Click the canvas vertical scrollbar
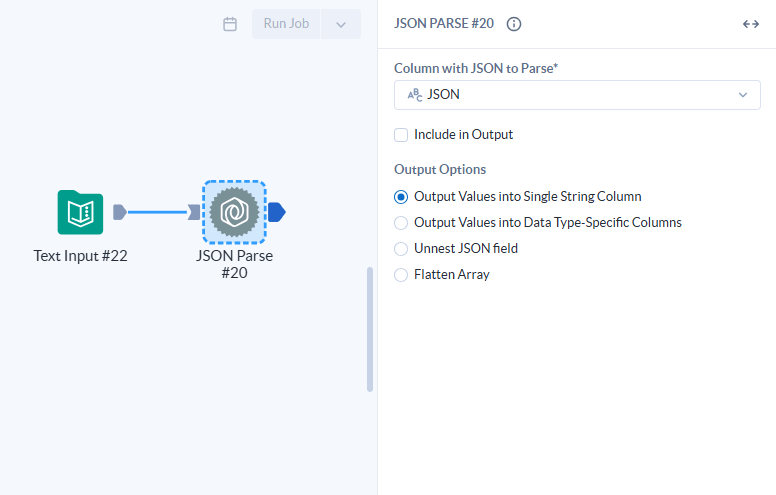The height and width of the screenshot is (495, 776). 370,330
